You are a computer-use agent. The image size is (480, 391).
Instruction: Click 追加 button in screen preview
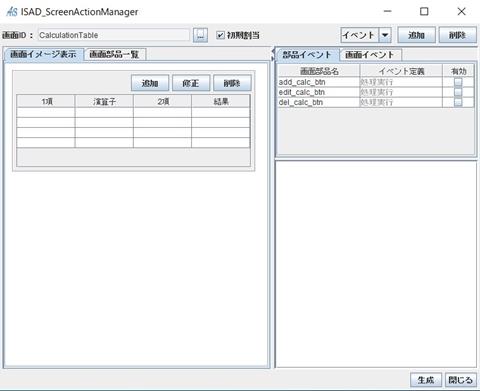pos(150,83)
